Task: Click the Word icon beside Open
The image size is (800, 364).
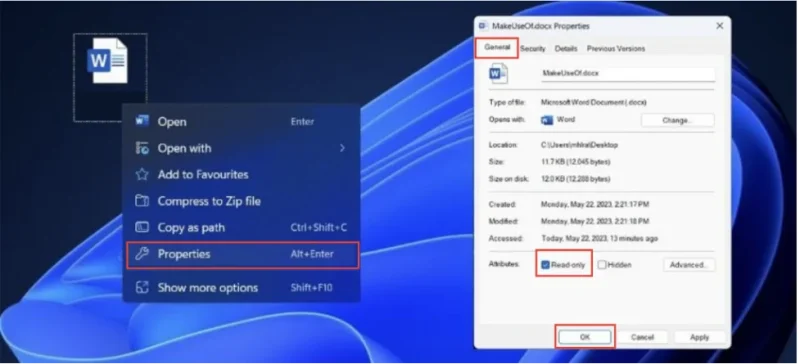Action: [142, 121]
